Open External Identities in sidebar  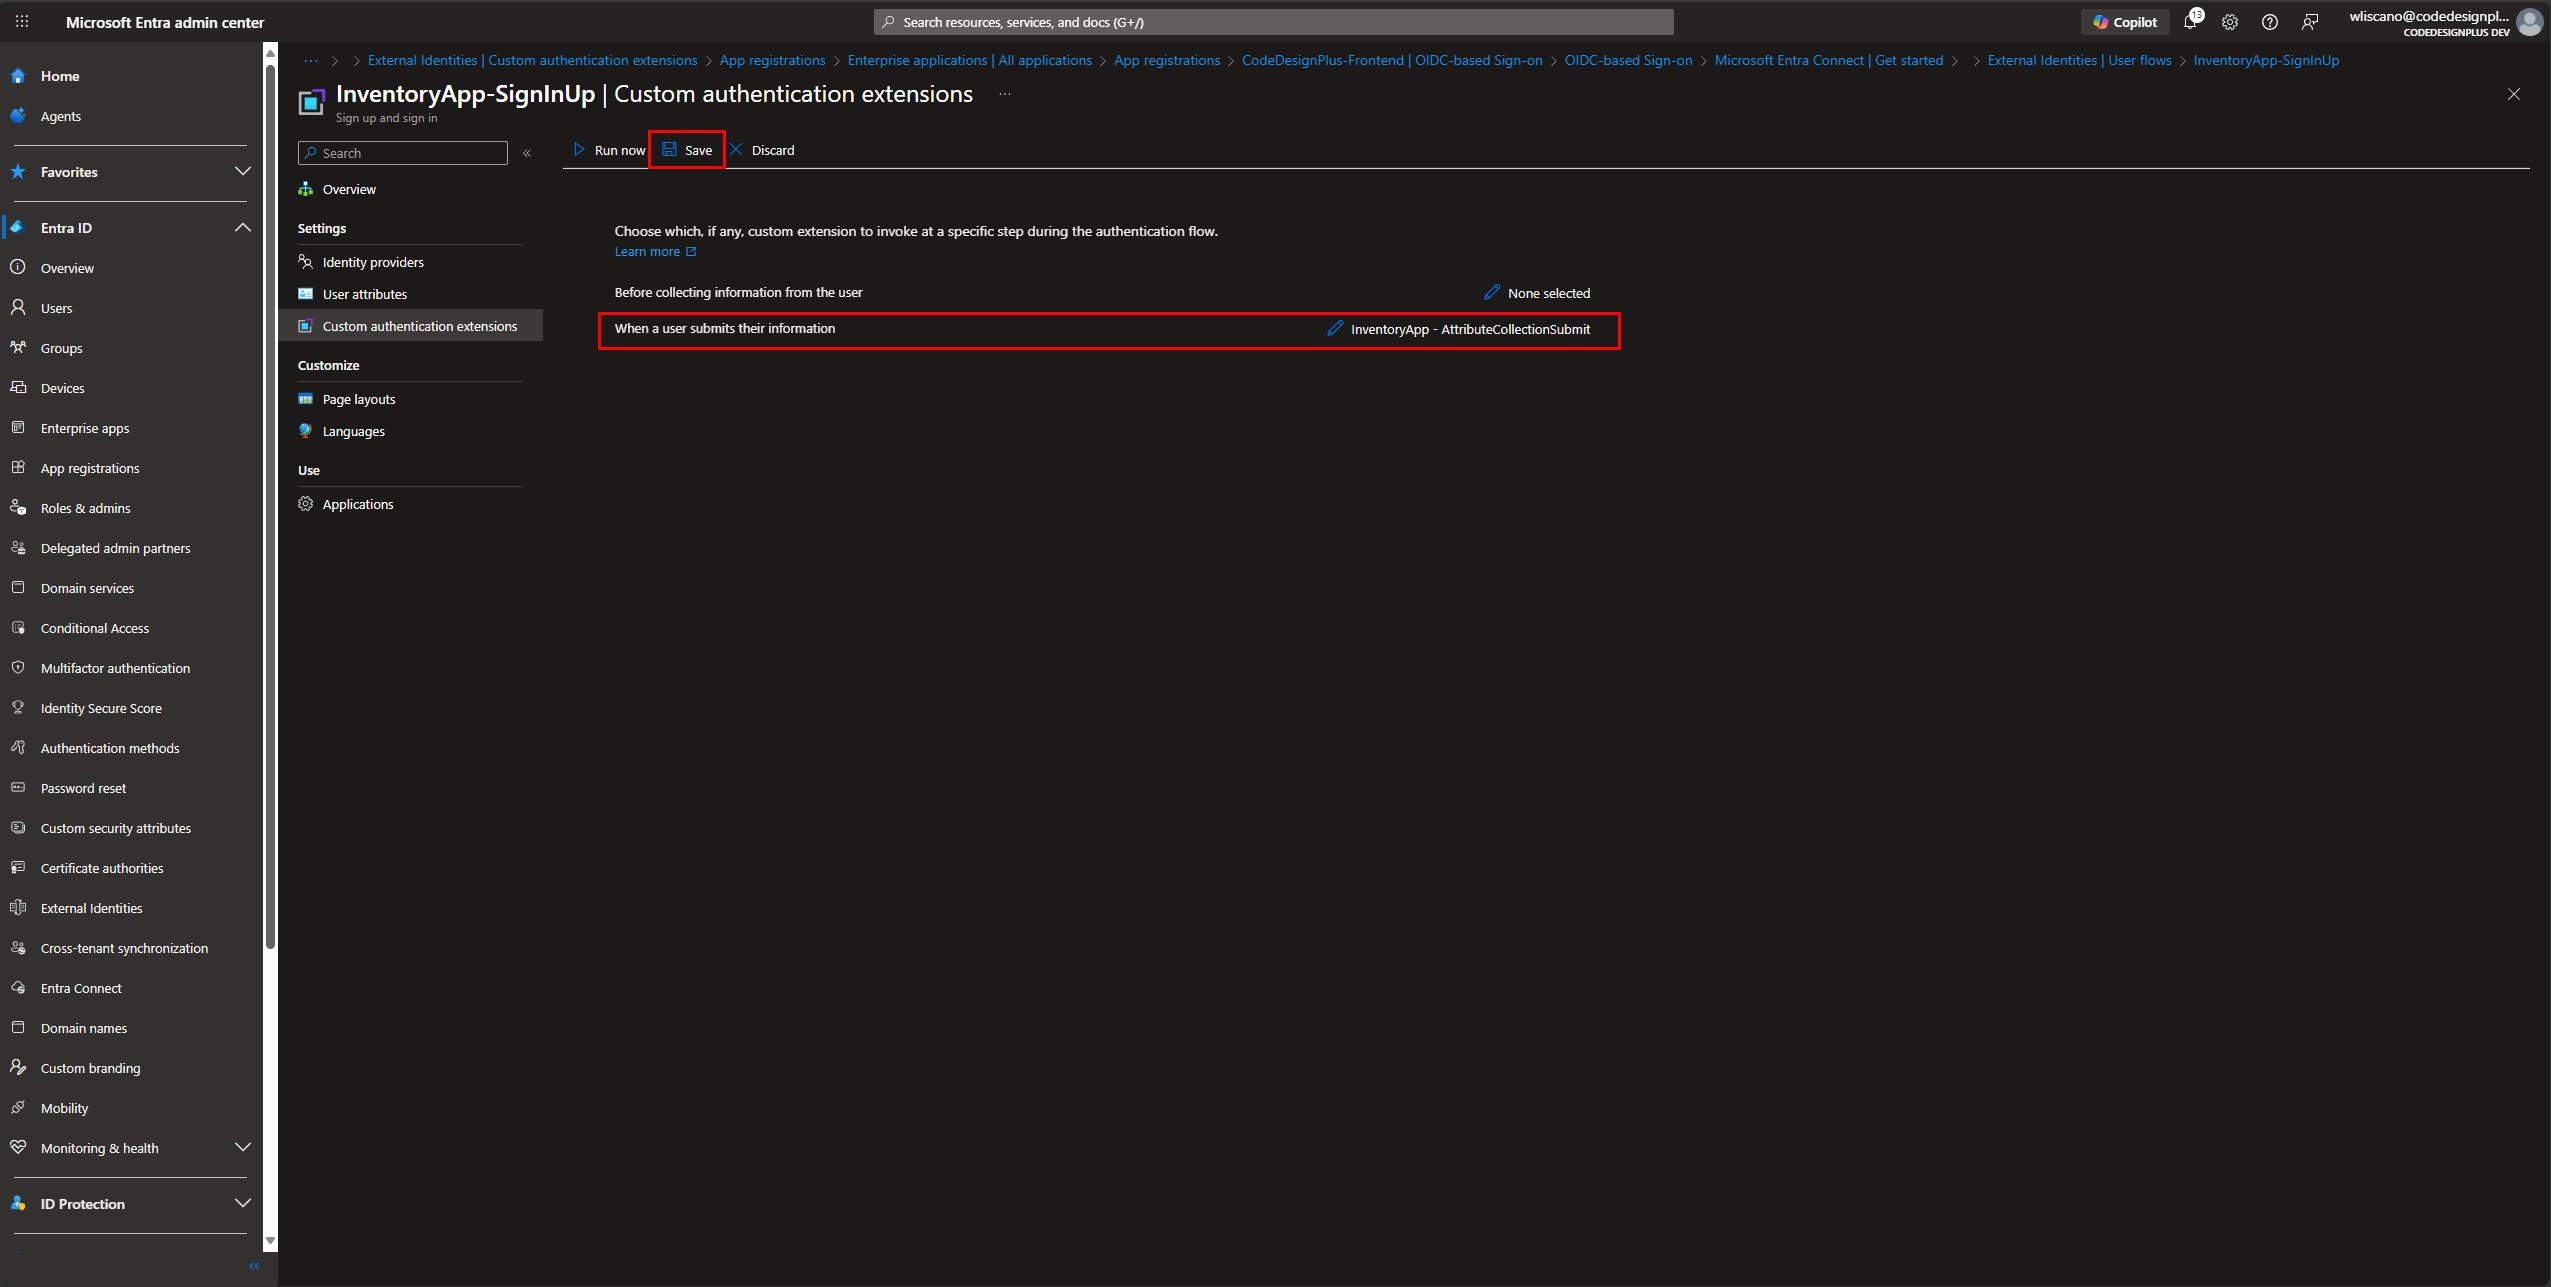tap(92, 908)
